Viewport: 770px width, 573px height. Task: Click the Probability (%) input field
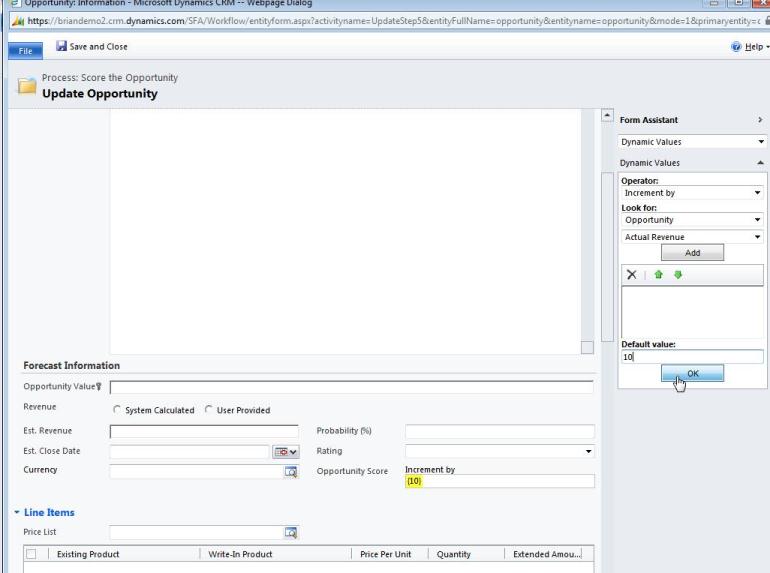point(500,431)
